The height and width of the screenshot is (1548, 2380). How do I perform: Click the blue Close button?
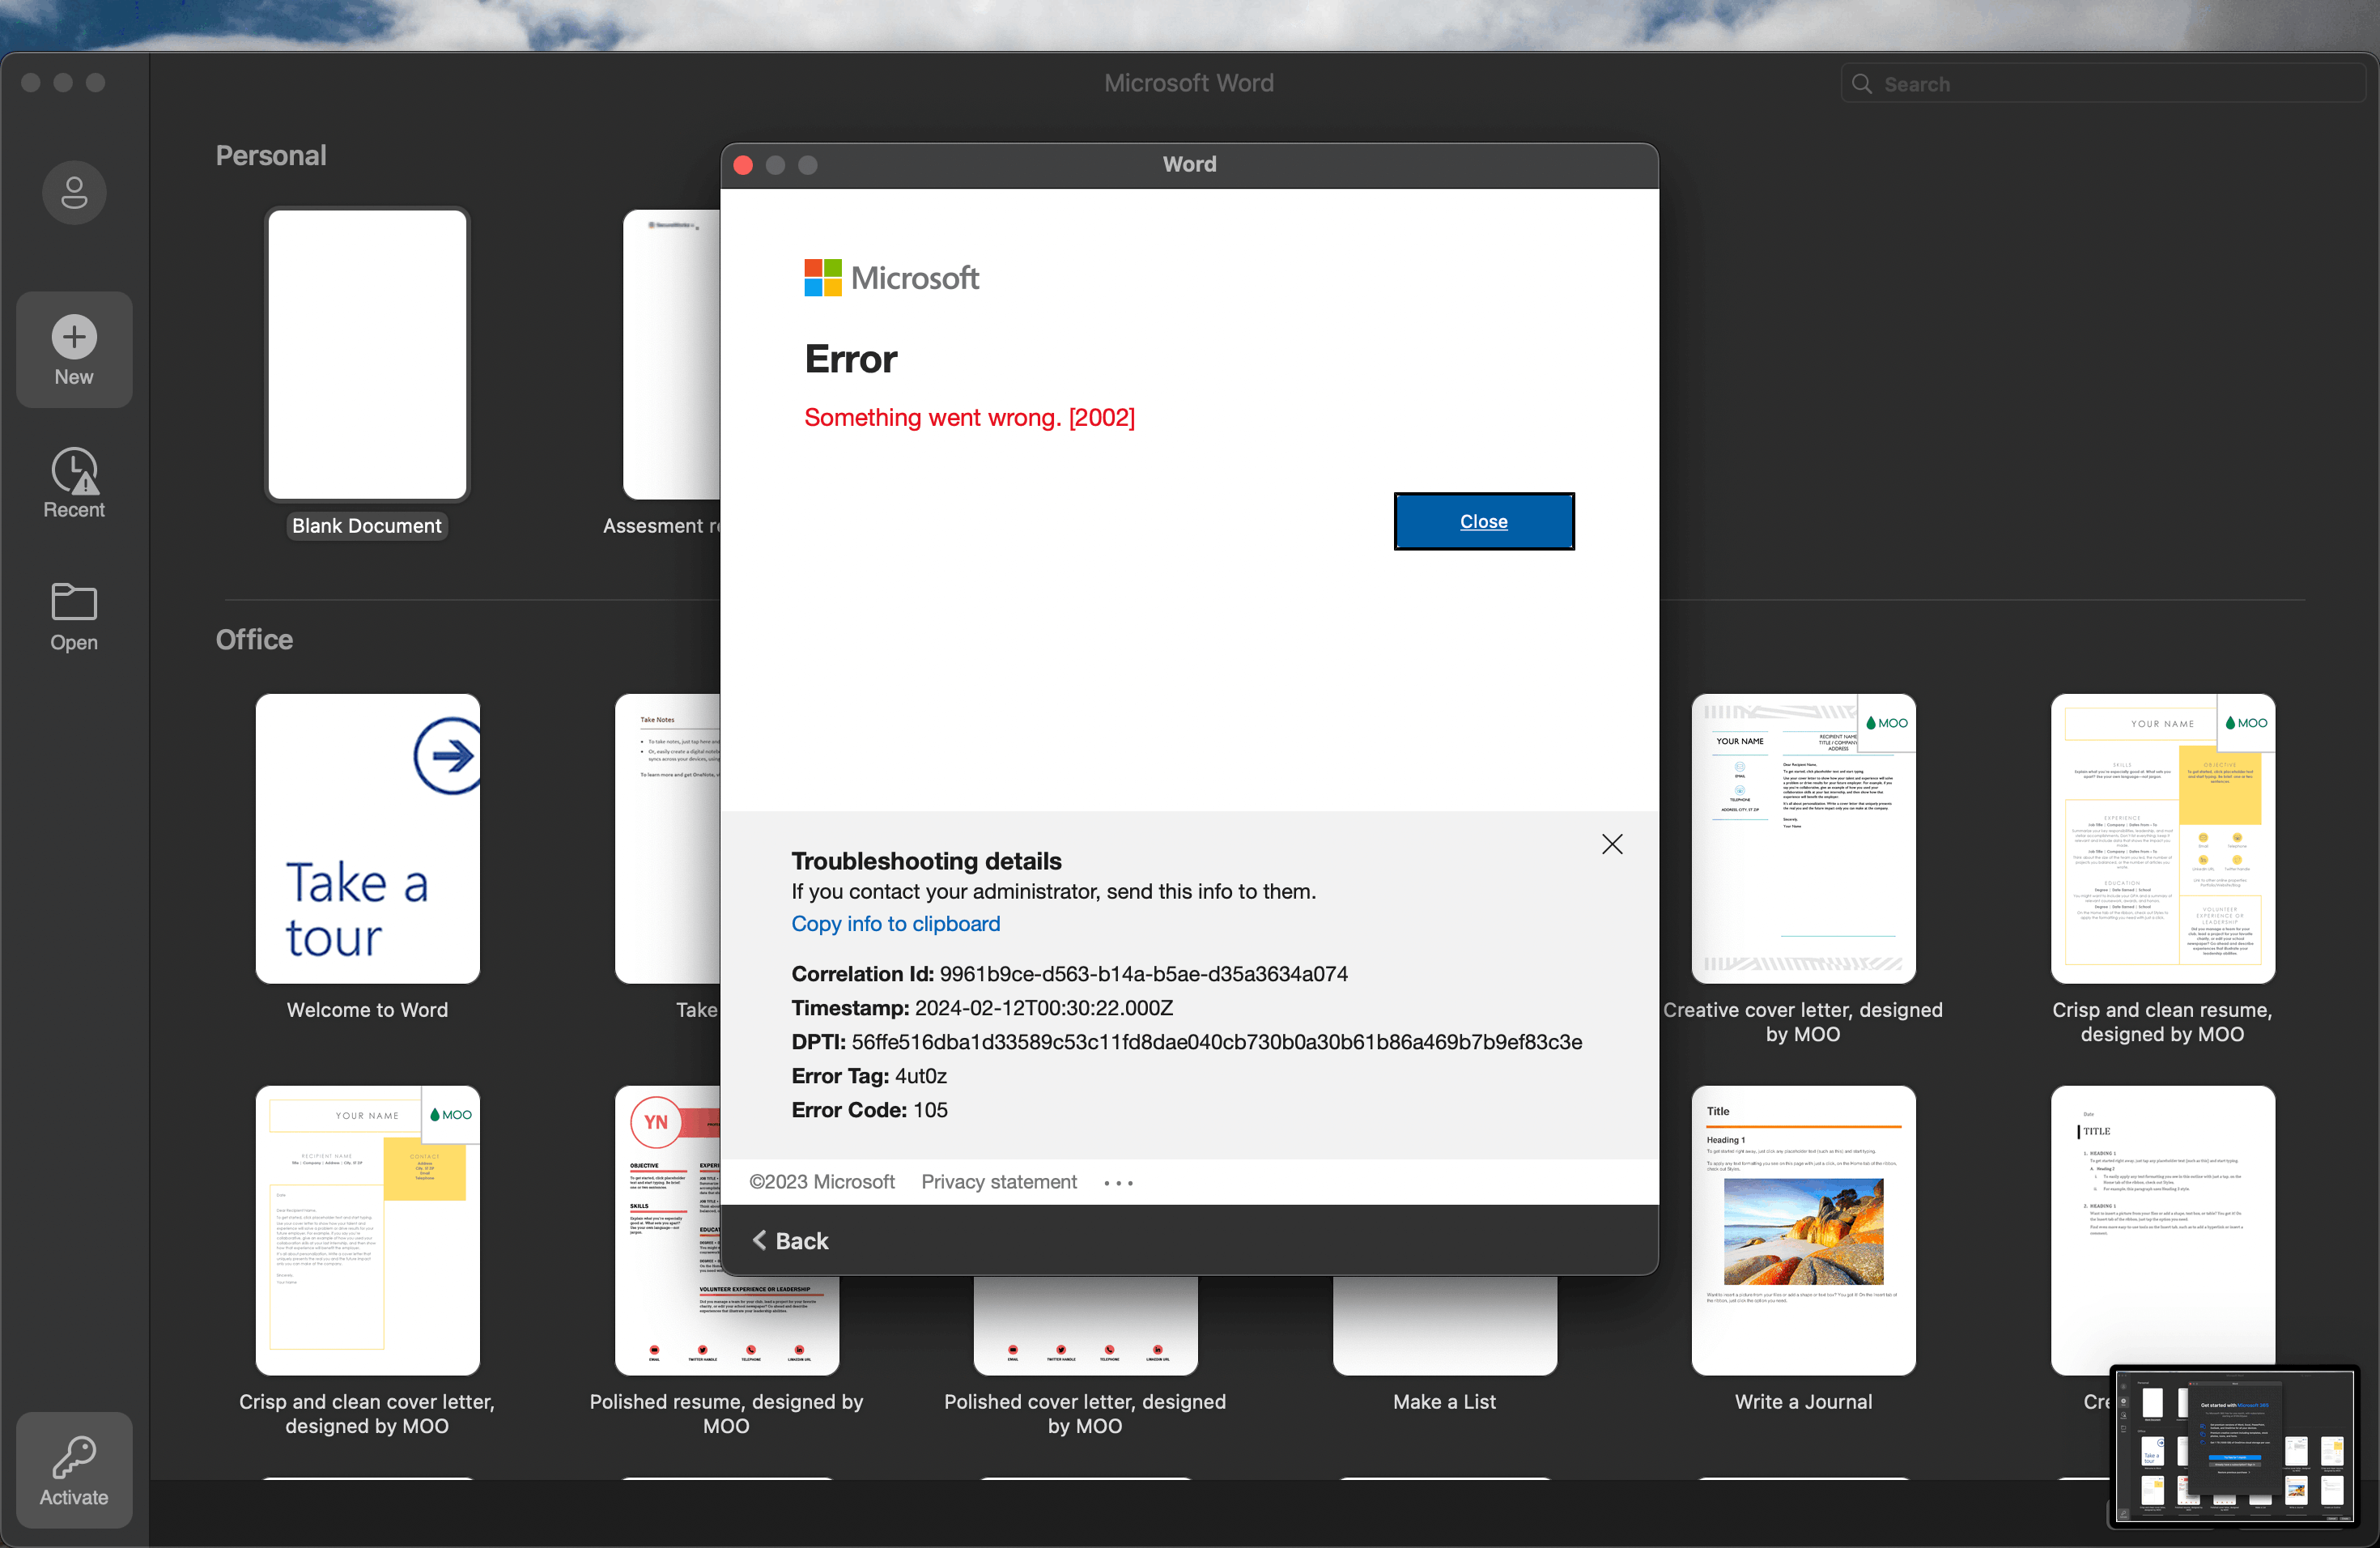[x=1483, y=521]
